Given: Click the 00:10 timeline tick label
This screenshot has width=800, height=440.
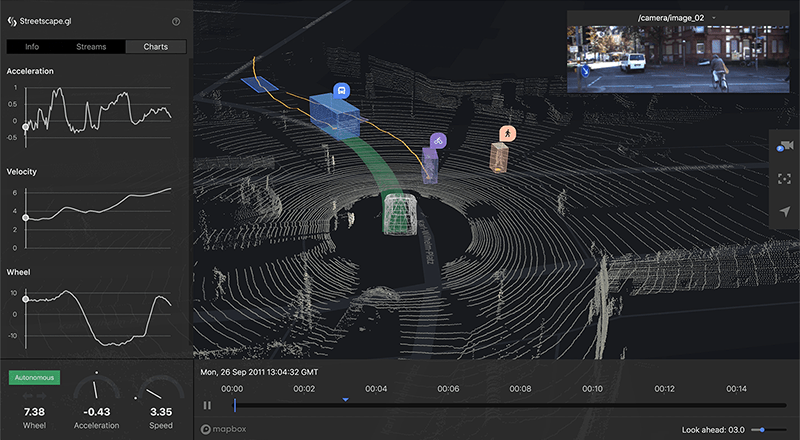Looking at the screenshot, I should pyautogui.click(x=592, y=389).
